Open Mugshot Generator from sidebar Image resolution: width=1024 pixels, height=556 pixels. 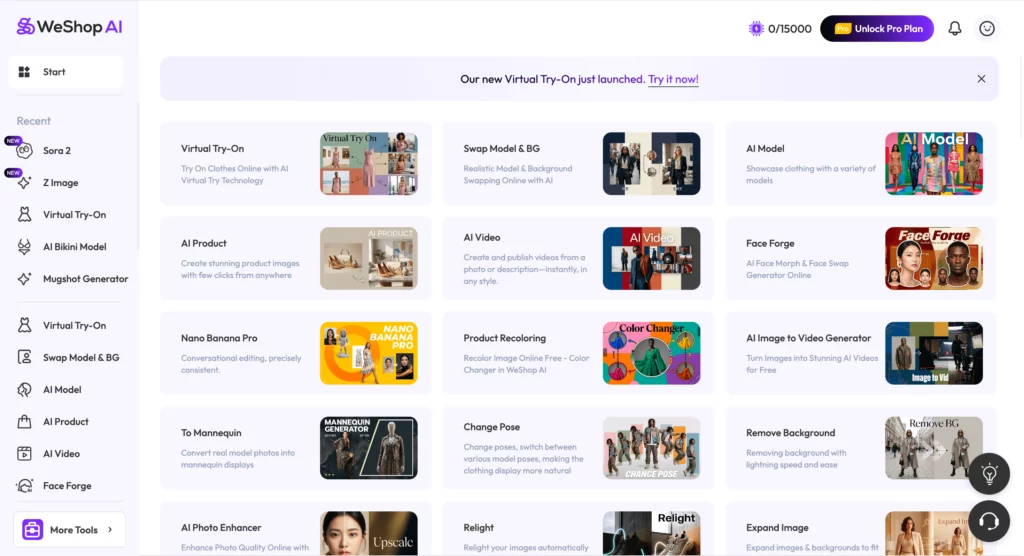coord(85,279)
